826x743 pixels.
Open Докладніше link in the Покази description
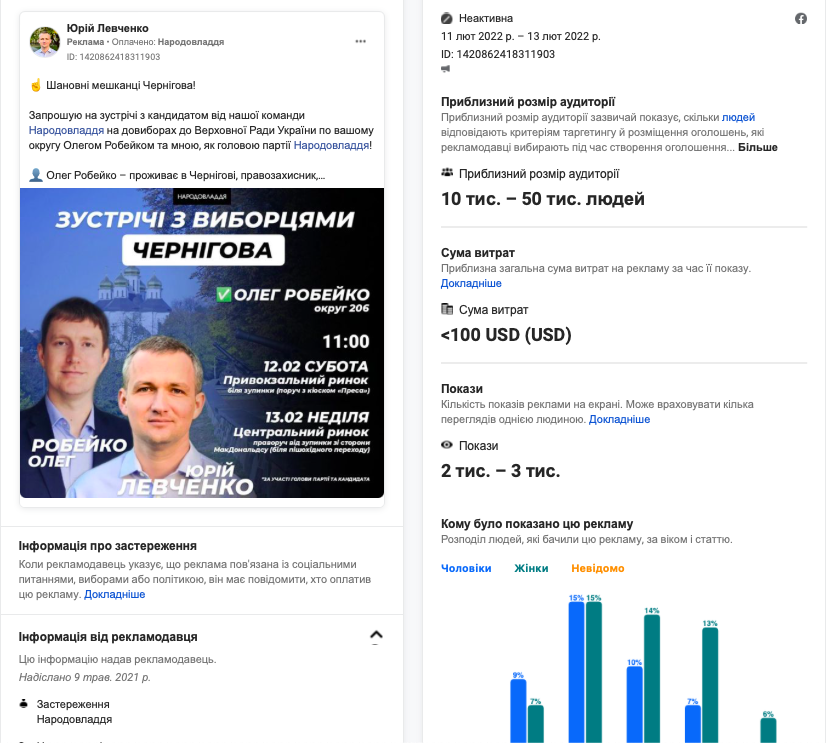tap(619, 419)
